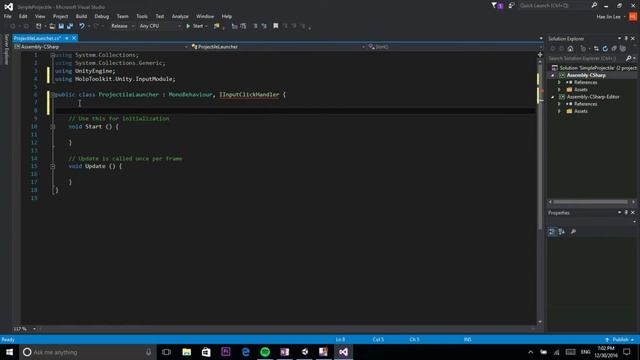Click the editor split window handle
This screenshot has height=360, width=640.
pyautogui.click(x=540, y=54)
